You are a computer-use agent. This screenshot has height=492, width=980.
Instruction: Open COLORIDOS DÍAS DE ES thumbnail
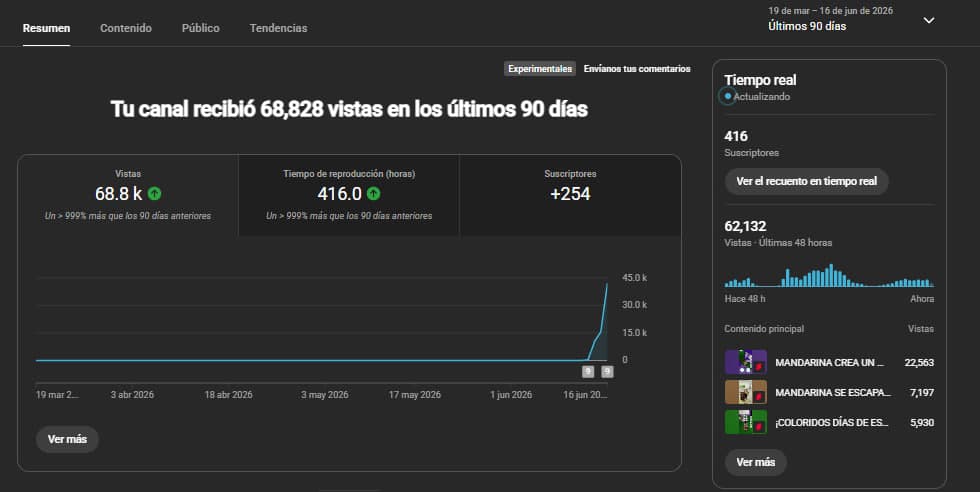pyautogui.click(x=746, y=422)
